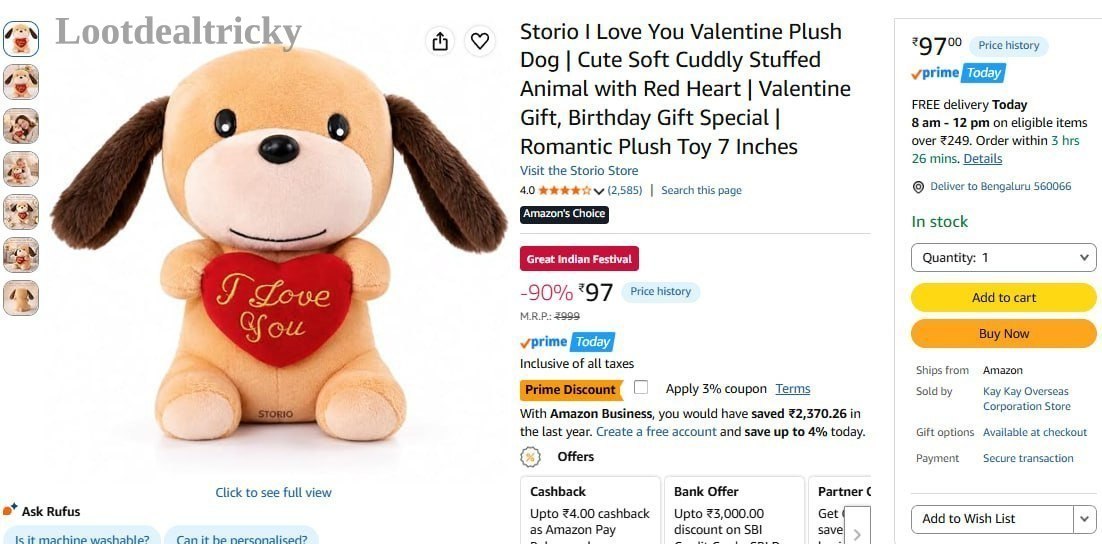The image size is (1102, 544).
Task: Click the offers percent badge icon
Action: [531, 457]
